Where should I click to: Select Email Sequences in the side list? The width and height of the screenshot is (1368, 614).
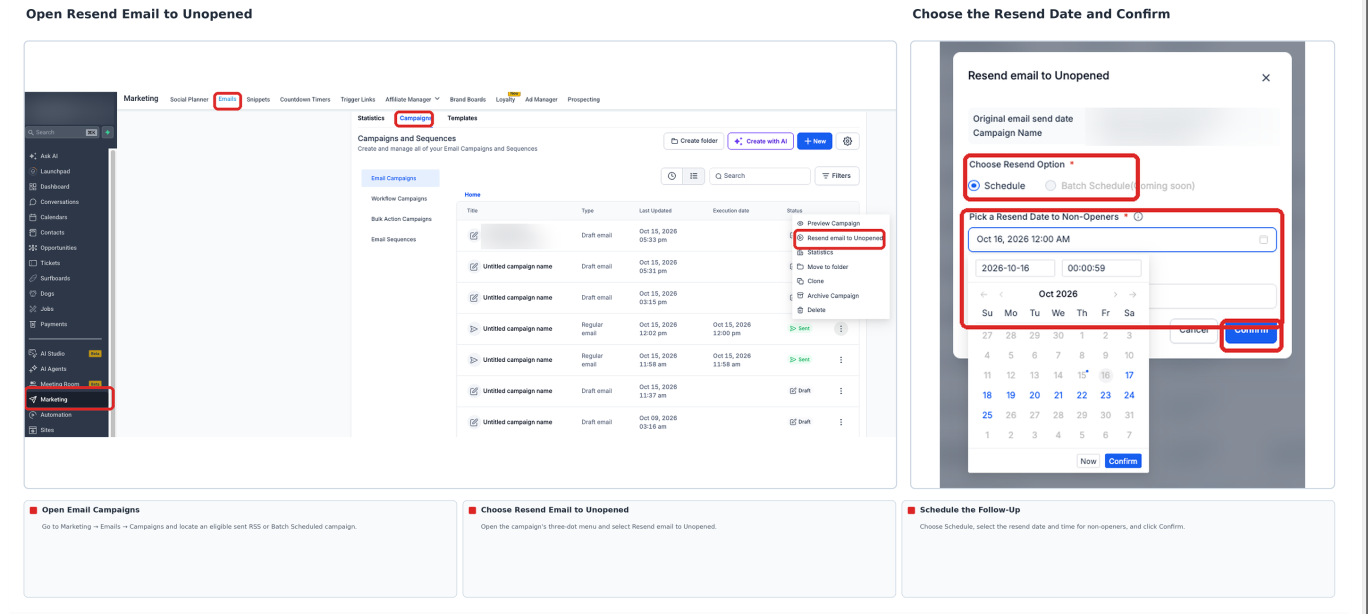pyautogui.click(x=393, y=239)
